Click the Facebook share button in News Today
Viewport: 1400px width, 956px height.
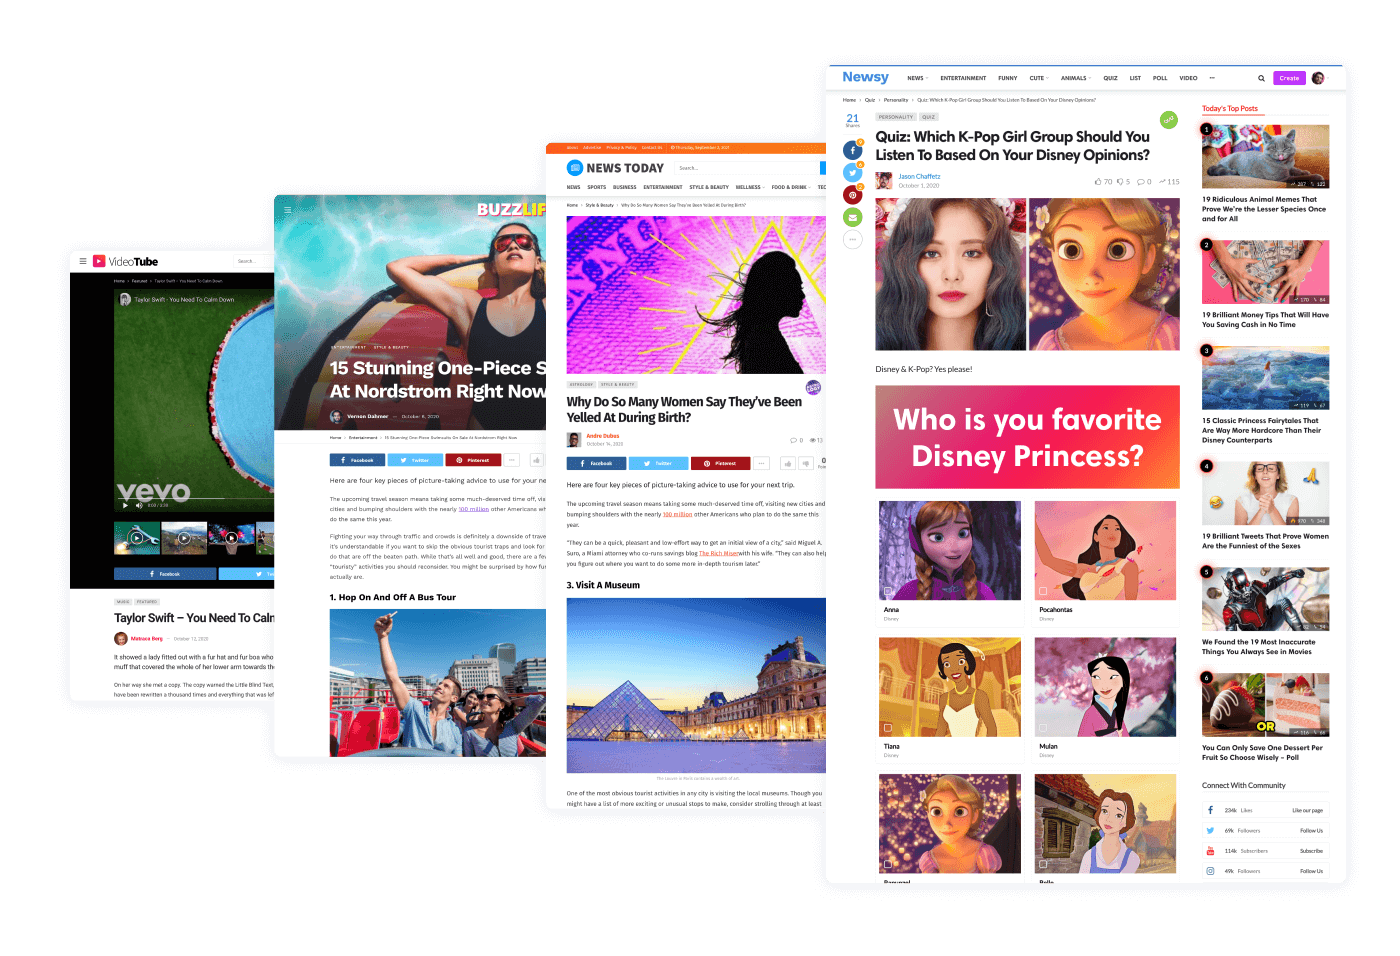click(596, 463)
